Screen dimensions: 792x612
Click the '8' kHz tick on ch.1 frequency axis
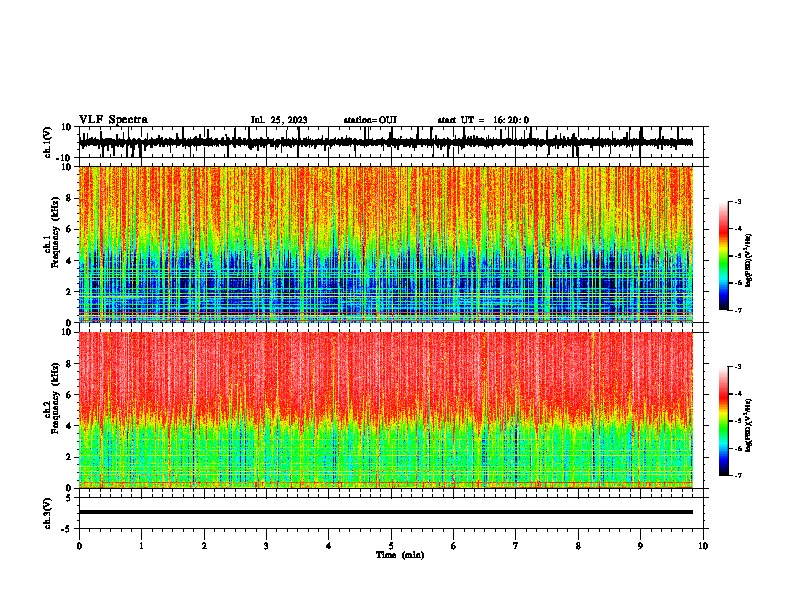pos(69,198)
